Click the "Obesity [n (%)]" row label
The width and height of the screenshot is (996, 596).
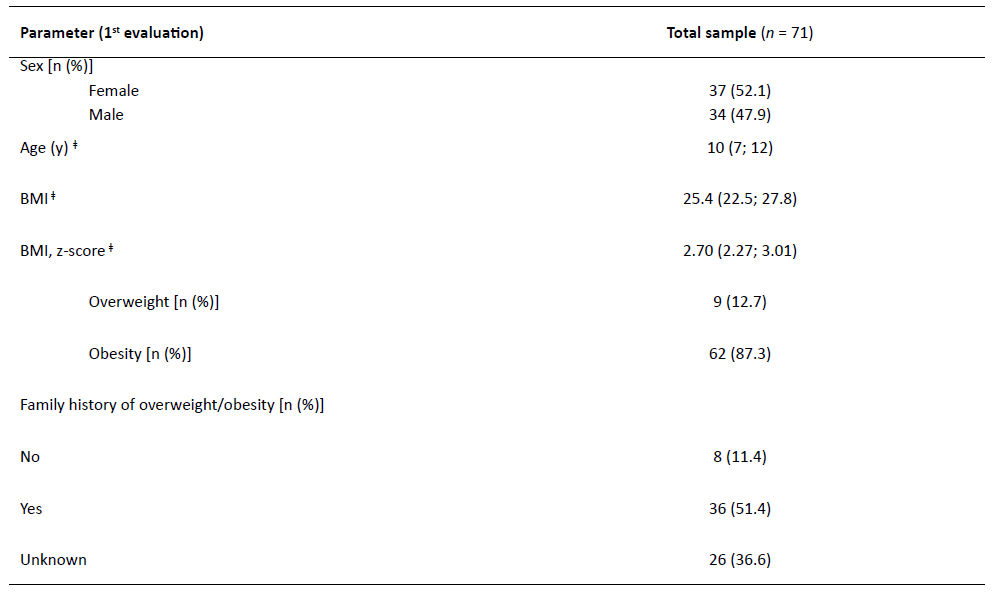[140, 354]
